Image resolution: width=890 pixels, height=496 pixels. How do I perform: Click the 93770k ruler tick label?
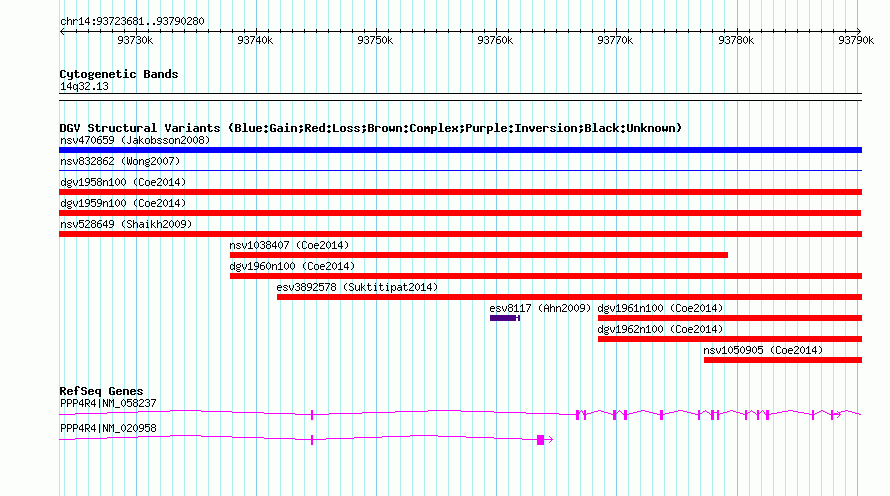click(615, 41)
